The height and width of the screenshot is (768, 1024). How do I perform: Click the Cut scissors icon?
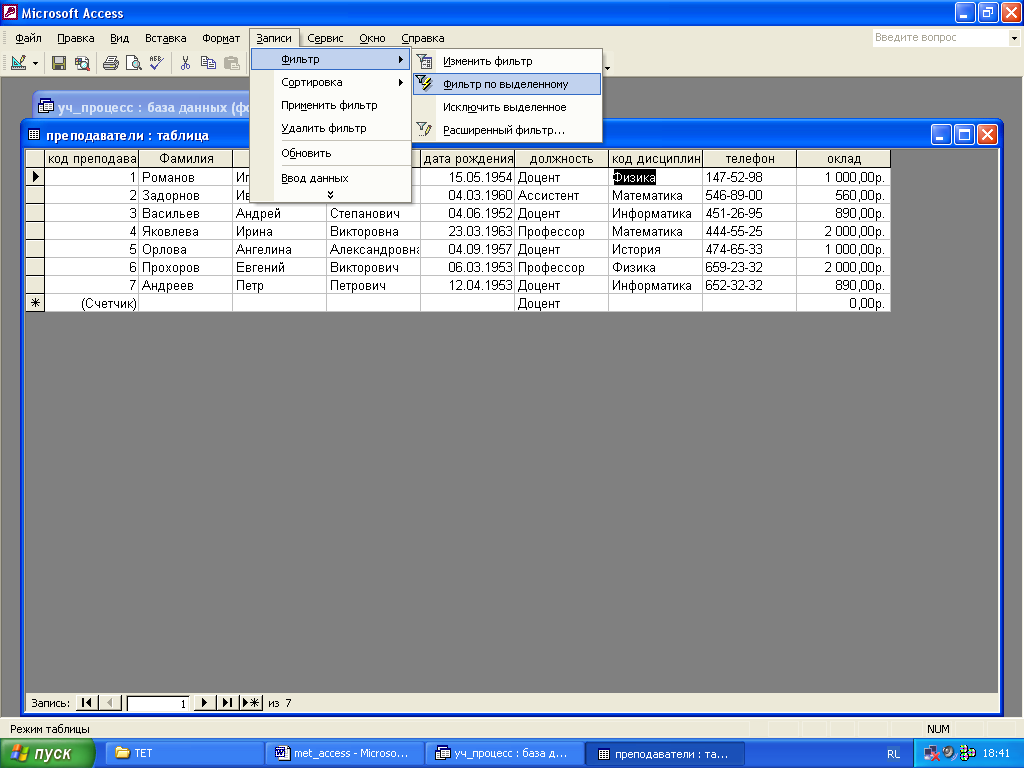(185, 63)
